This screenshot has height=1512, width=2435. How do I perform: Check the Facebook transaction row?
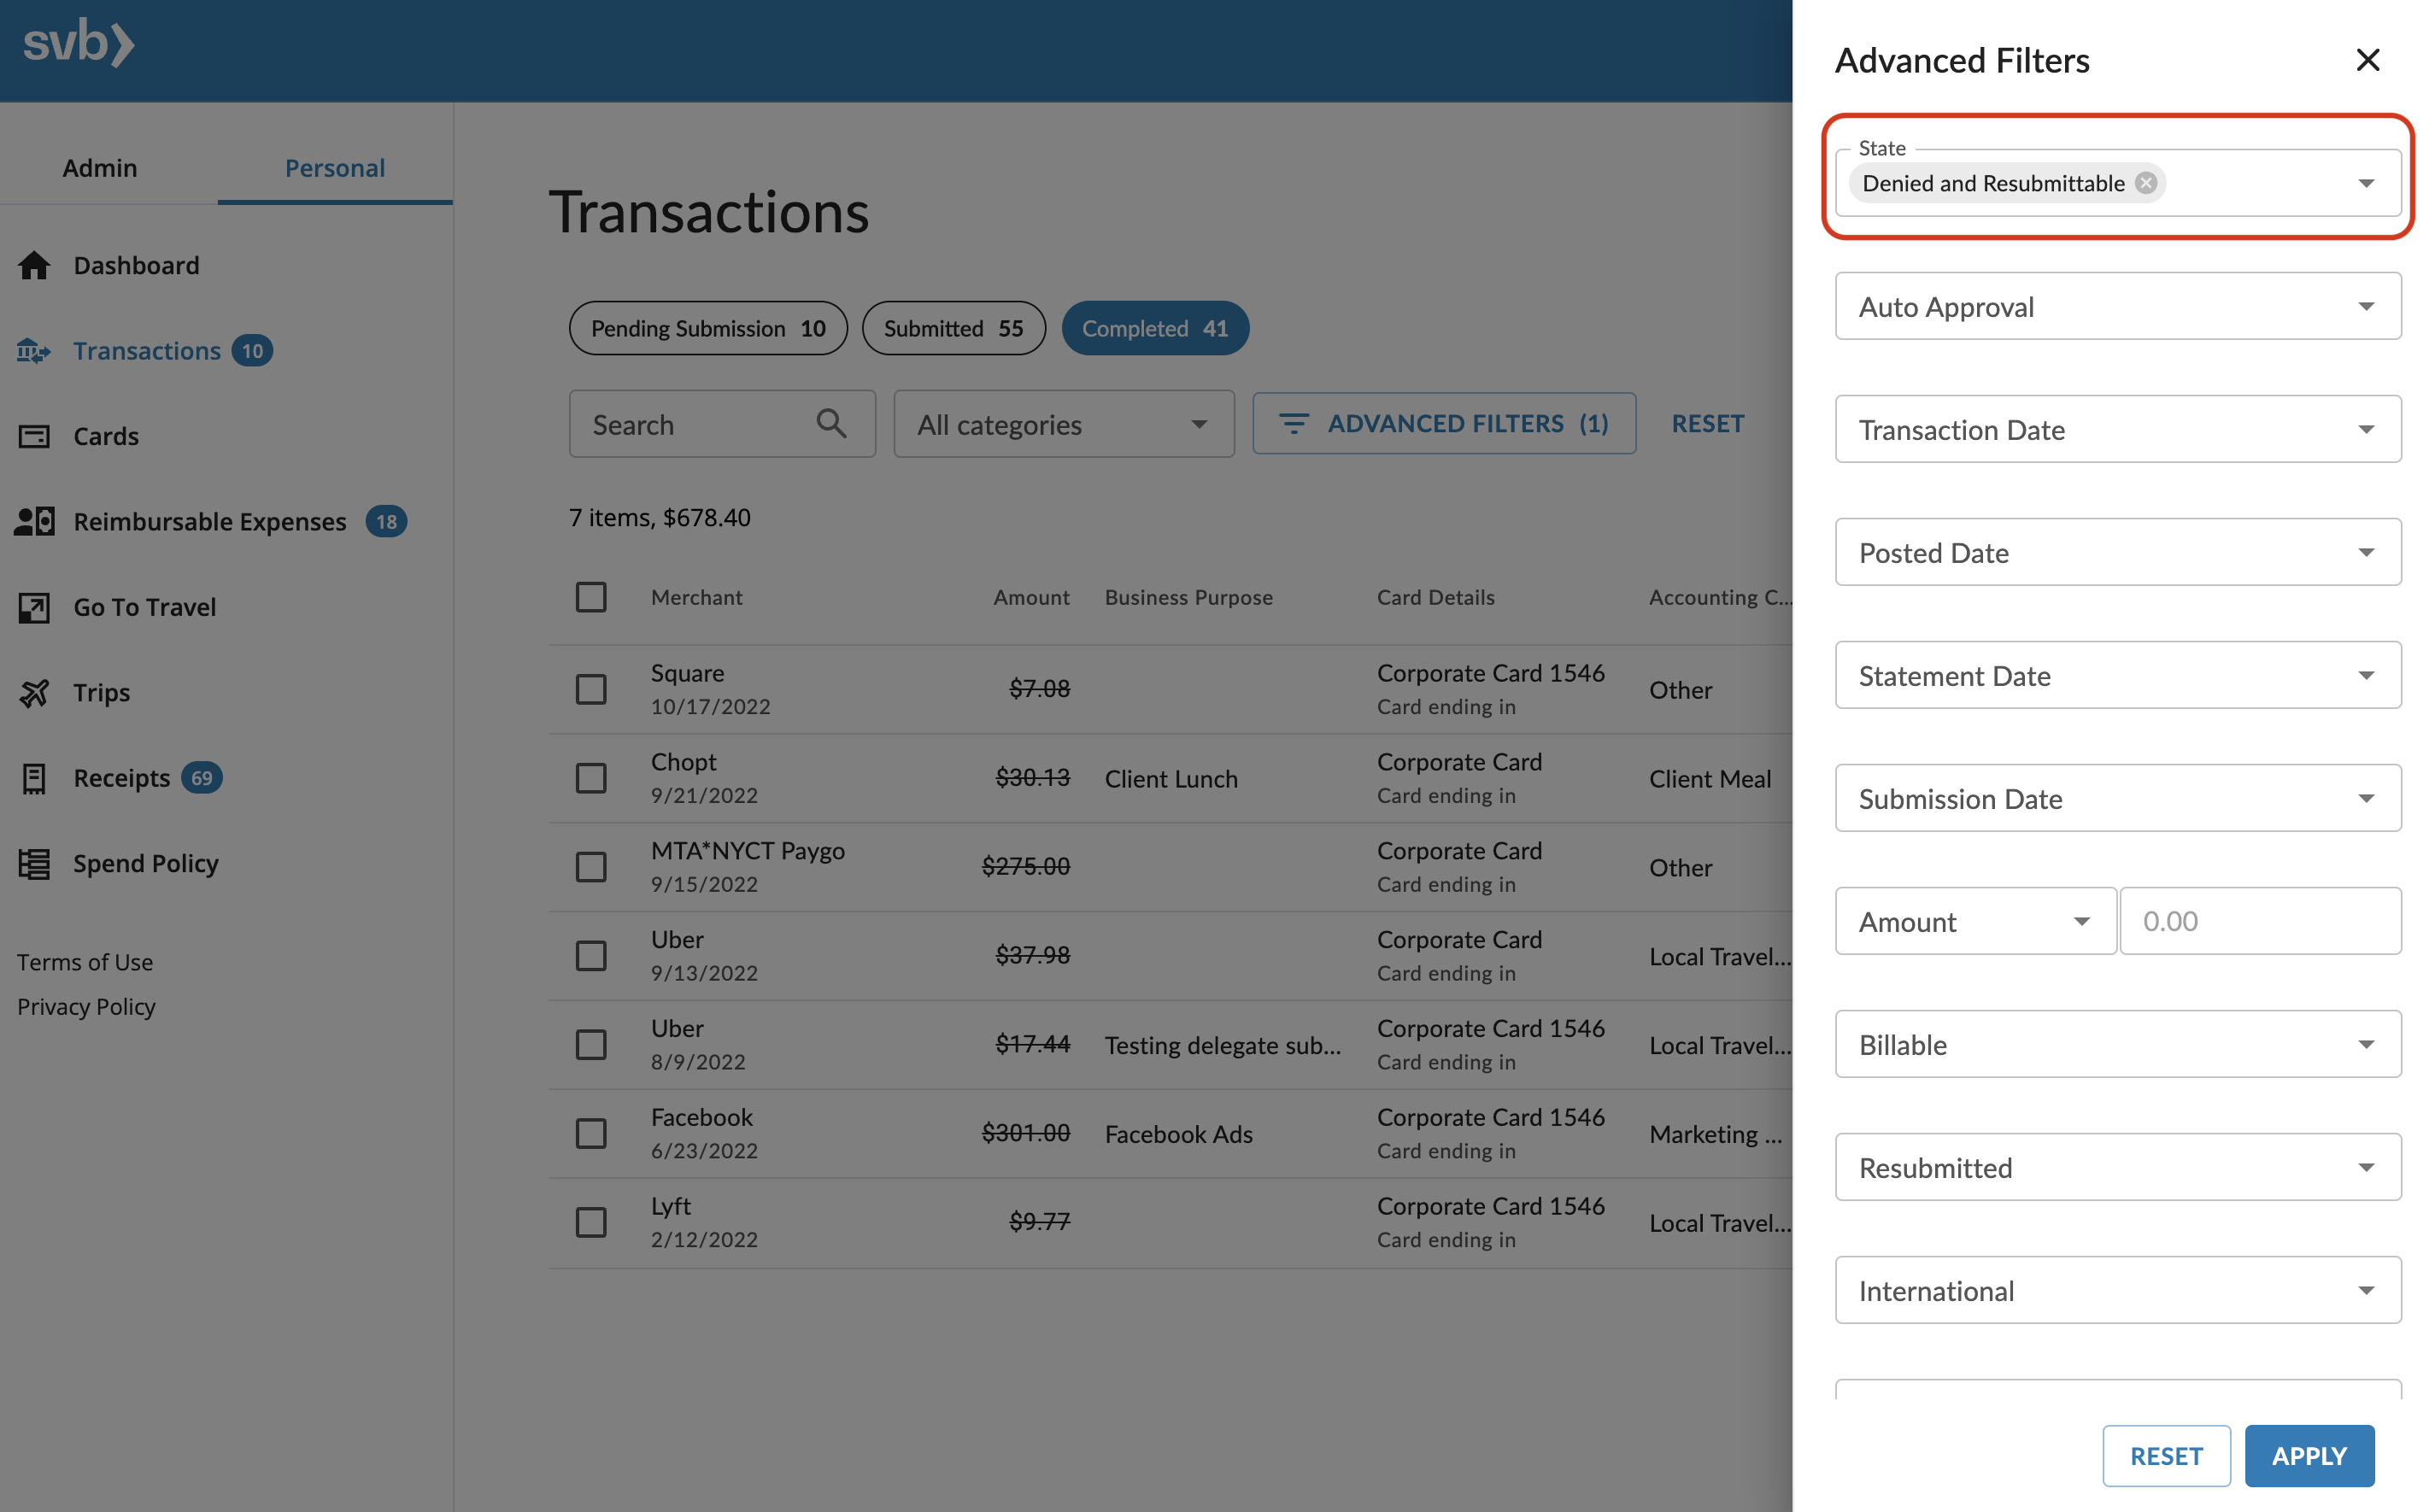(x=591, y=1132)
